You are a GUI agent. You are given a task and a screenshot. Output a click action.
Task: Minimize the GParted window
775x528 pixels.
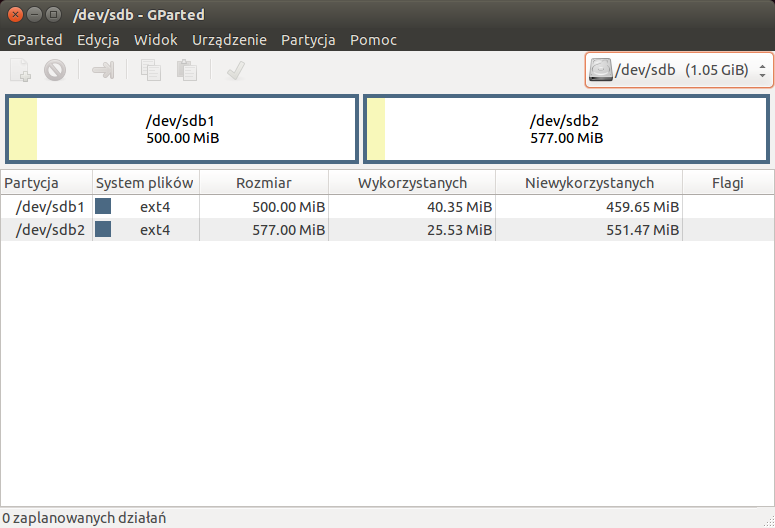click(34, 15)
